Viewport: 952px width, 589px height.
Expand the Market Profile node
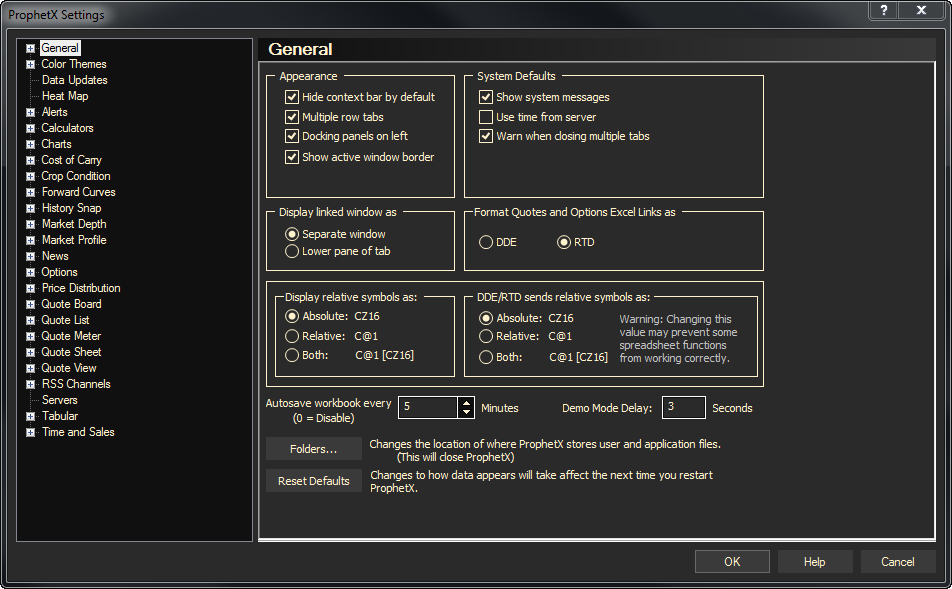click(30, 240)
